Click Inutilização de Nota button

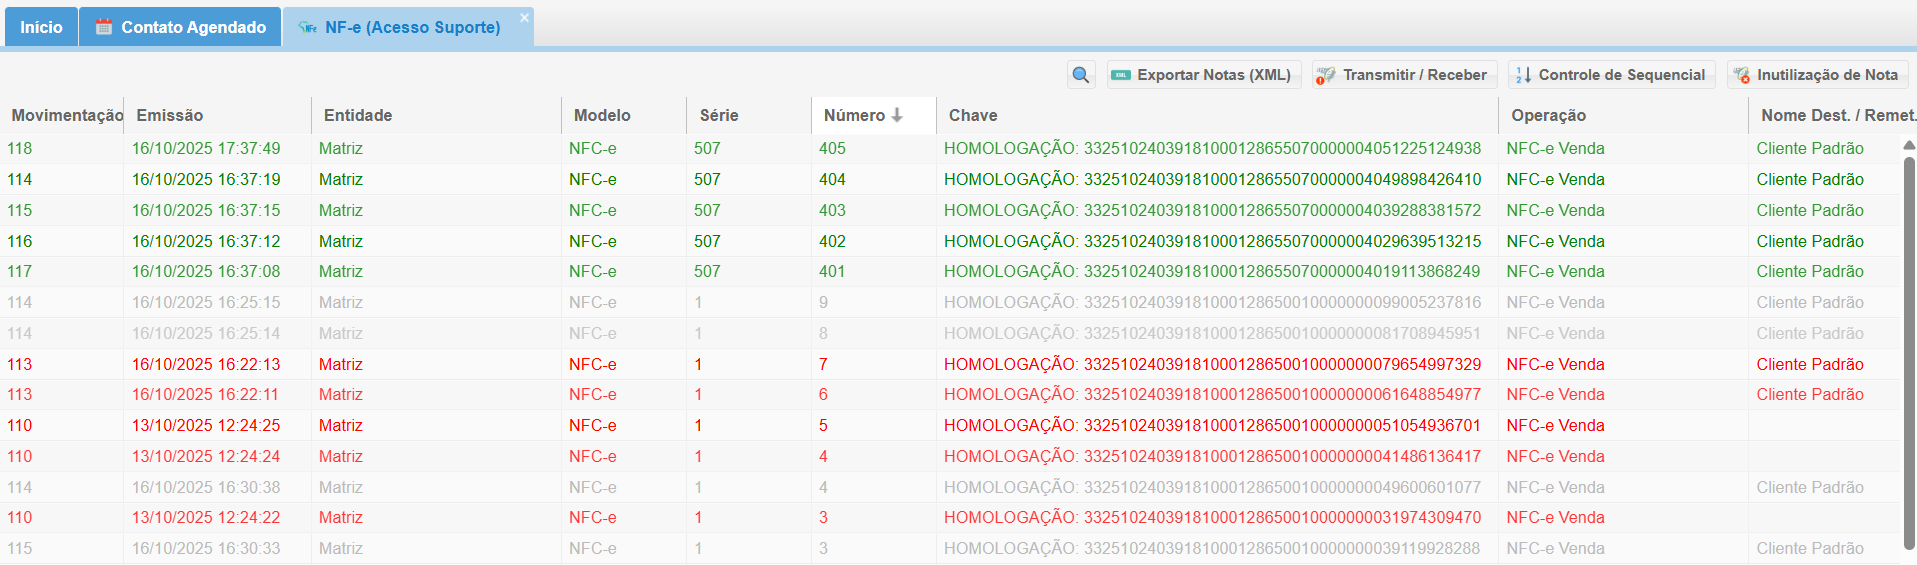pyautogui.click(x=1816, y=75)
